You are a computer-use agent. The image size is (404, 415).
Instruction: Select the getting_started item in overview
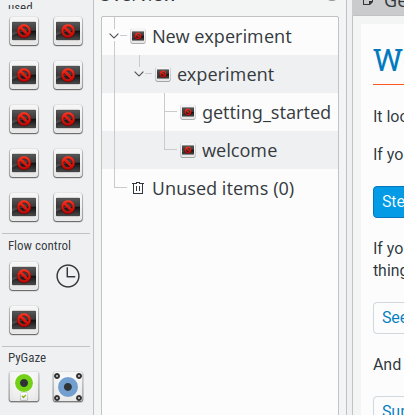pos(266,113)
